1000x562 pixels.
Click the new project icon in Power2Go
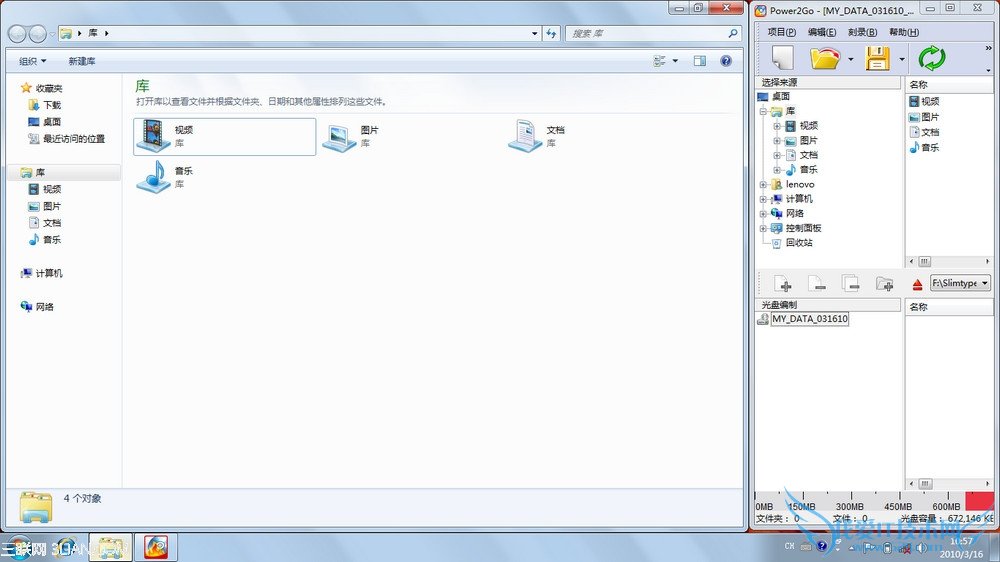782,58
